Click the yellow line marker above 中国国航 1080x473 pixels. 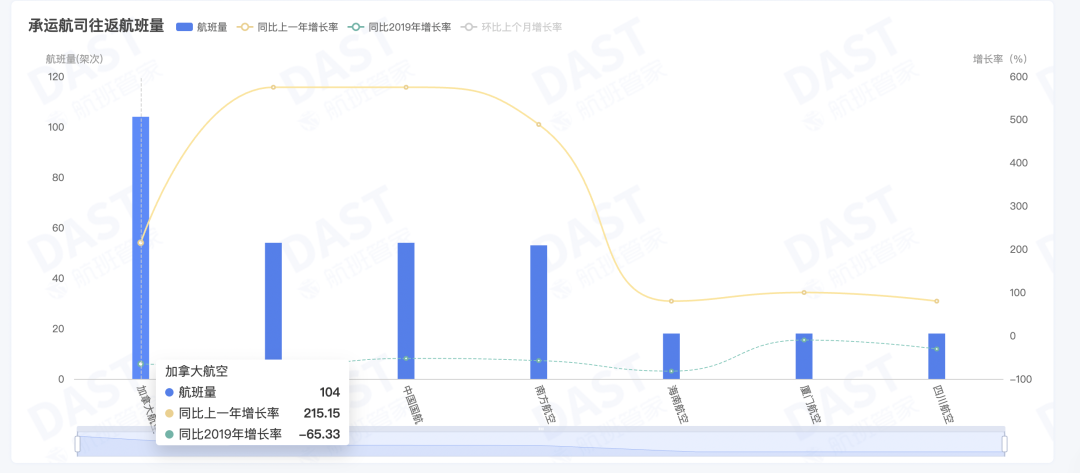pyautogui.click(x=406, y=87)
